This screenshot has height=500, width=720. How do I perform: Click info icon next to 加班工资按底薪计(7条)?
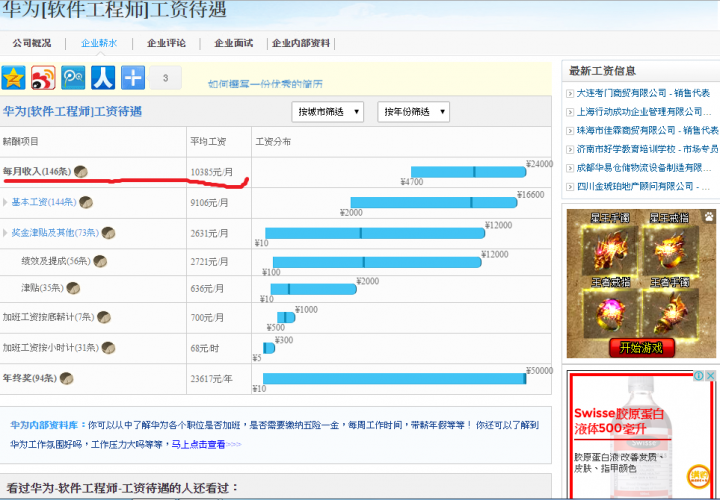(104, 317)
